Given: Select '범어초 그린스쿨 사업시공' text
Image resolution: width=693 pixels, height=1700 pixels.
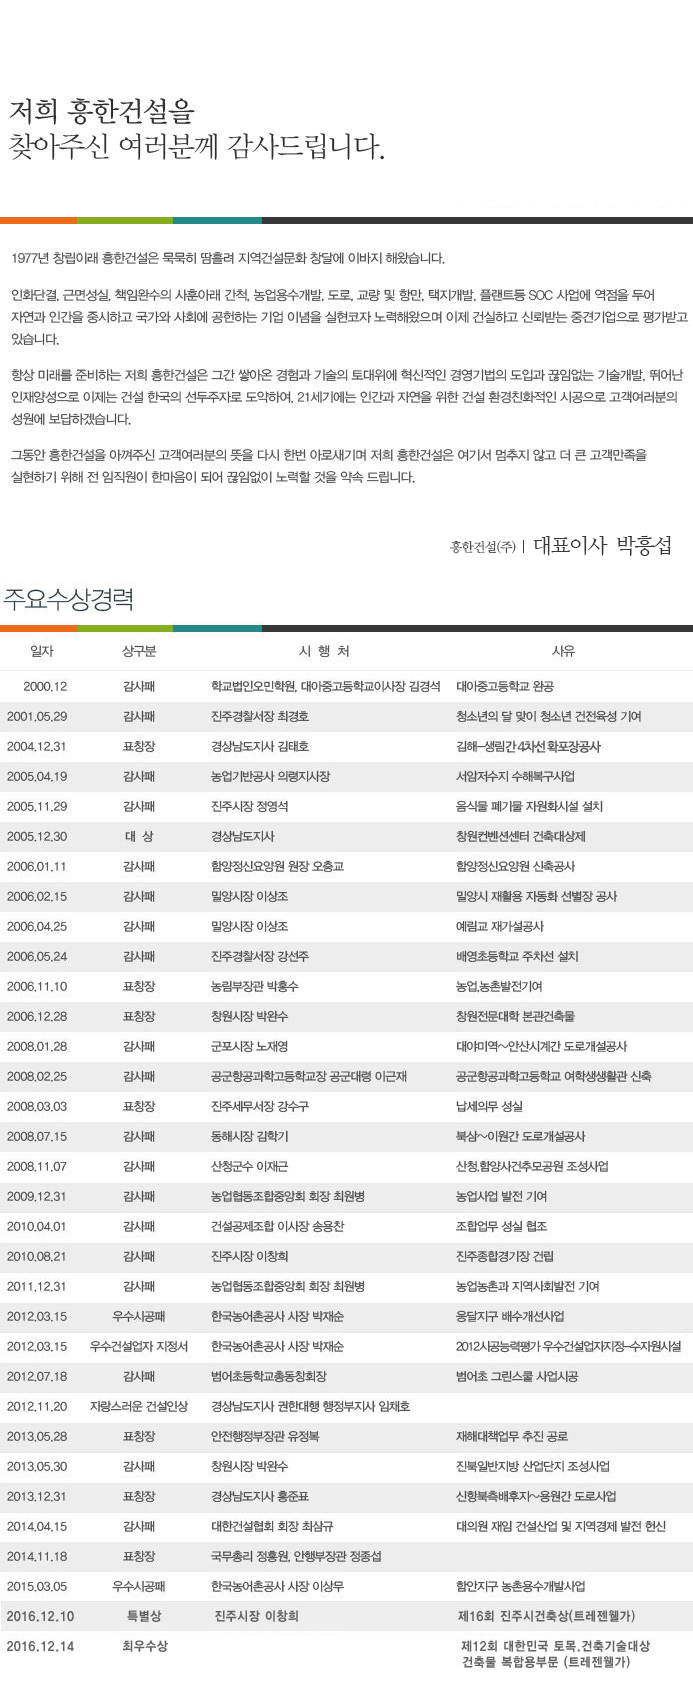Looking at the screenshot, I should coord(517,1376).
